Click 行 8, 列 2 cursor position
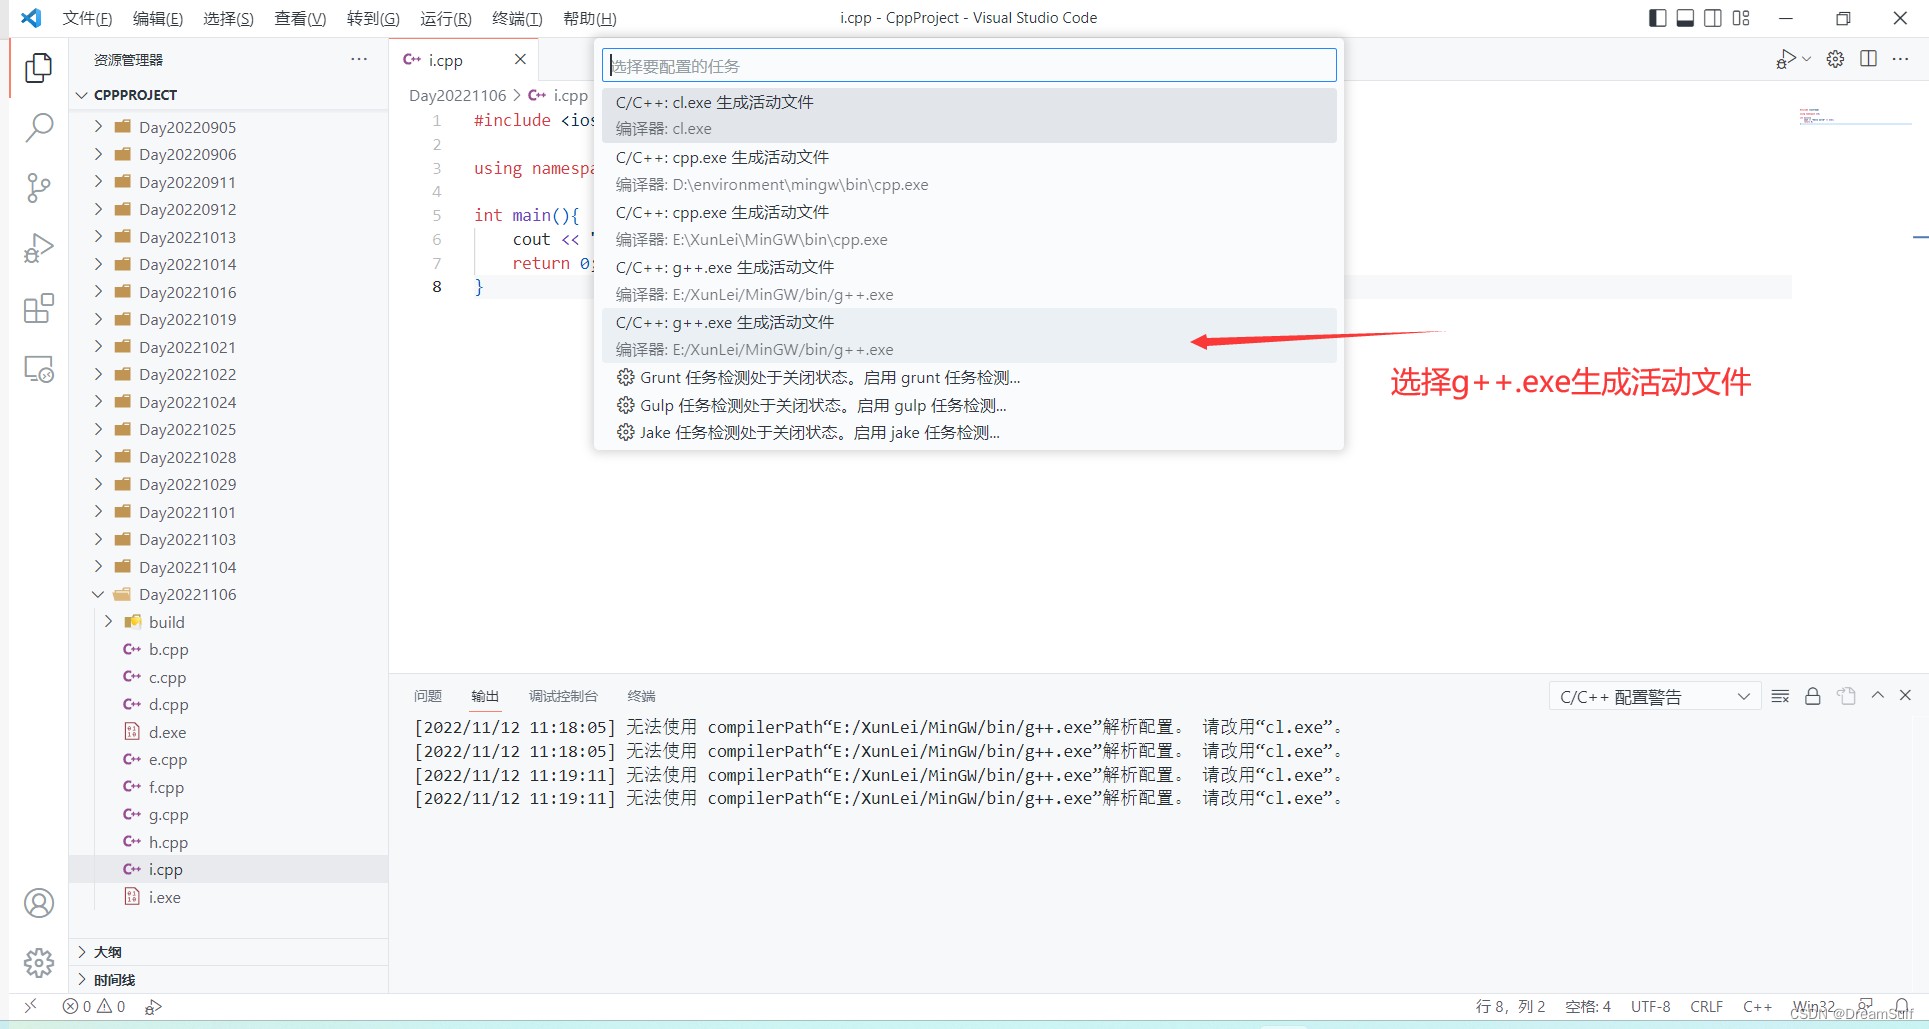Screen dimensions: 1929x1029 point(1510,1006)
